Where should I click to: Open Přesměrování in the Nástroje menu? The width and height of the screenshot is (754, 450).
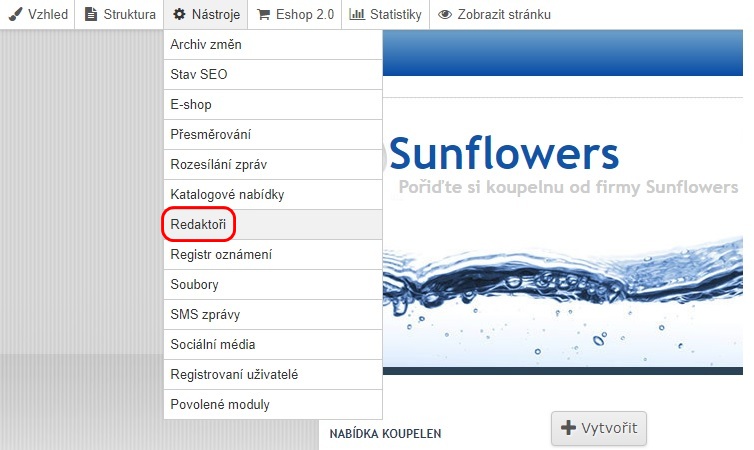(273, 135)
